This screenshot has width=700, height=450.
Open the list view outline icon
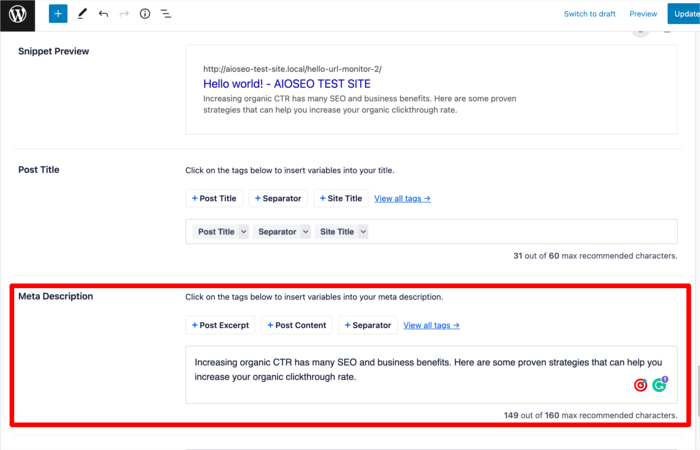pos(166,14)
